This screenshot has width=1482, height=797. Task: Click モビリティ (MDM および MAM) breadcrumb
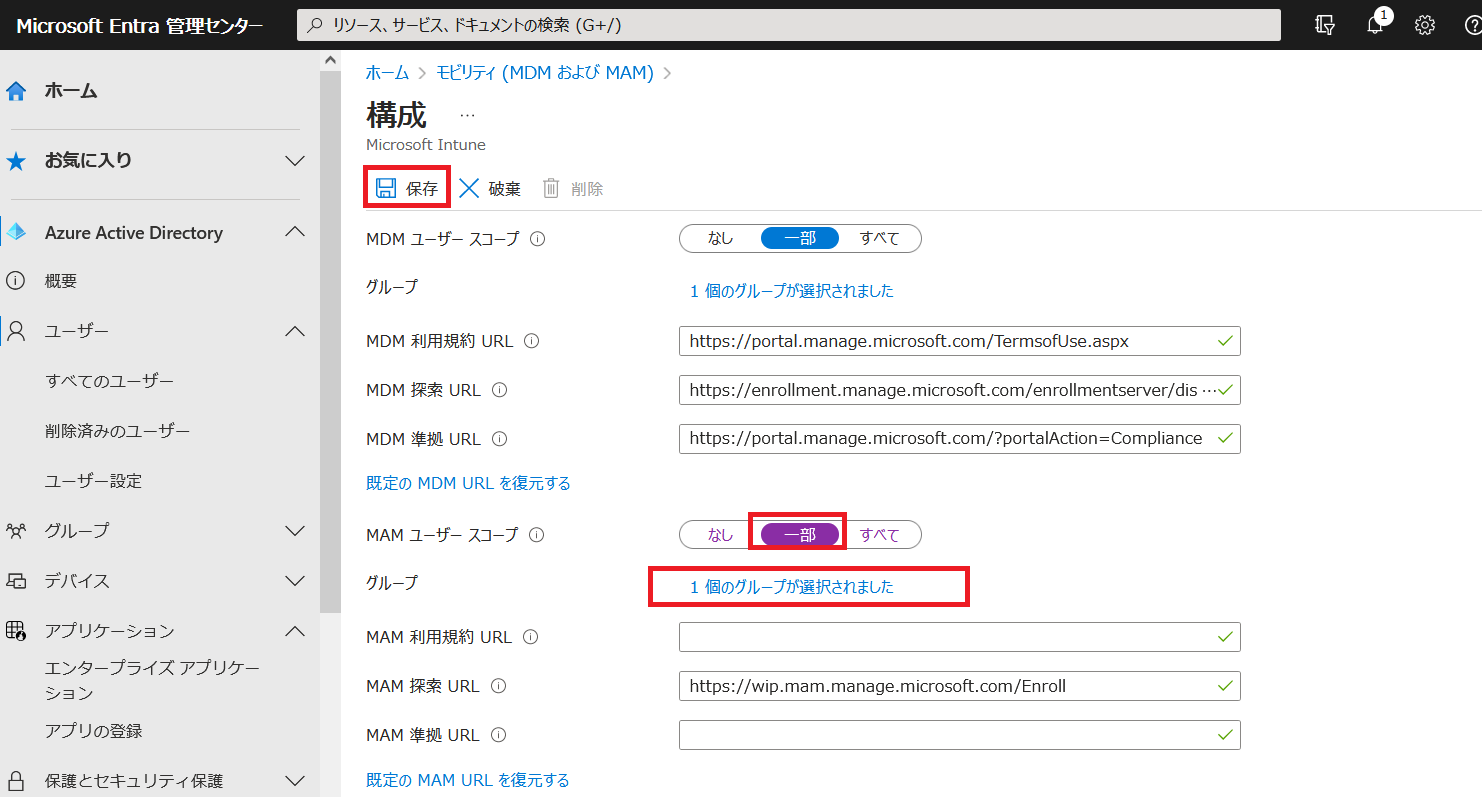(545, 73)
